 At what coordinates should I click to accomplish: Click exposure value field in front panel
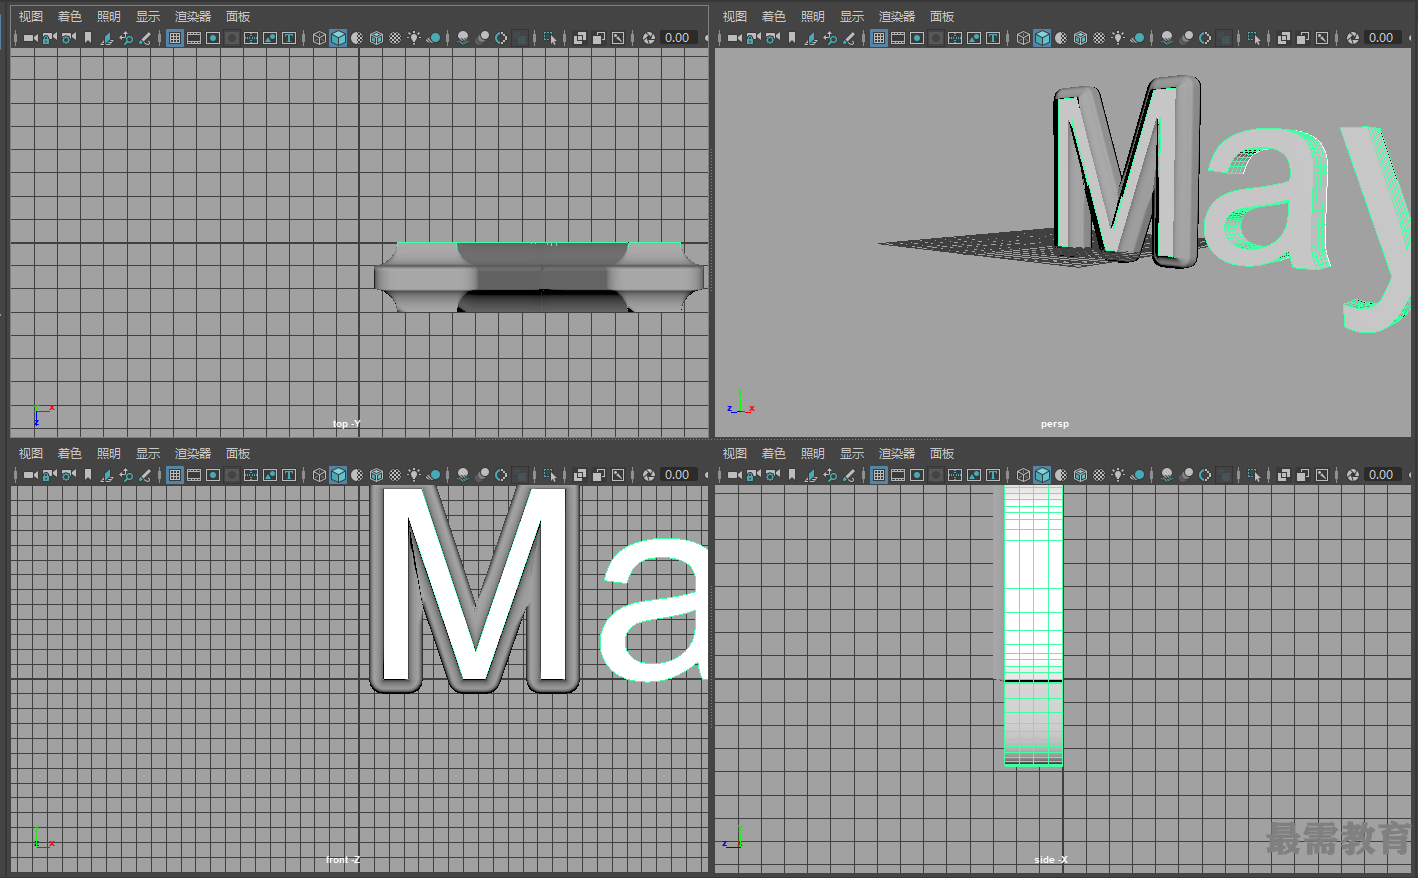pyautogui.click(x=679, y=475)
